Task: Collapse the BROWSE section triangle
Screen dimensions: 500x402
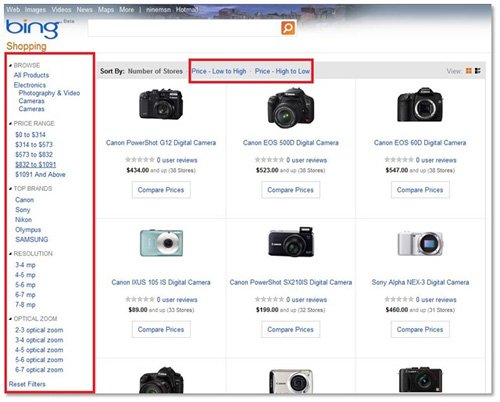Action: (x=10, y=65)
